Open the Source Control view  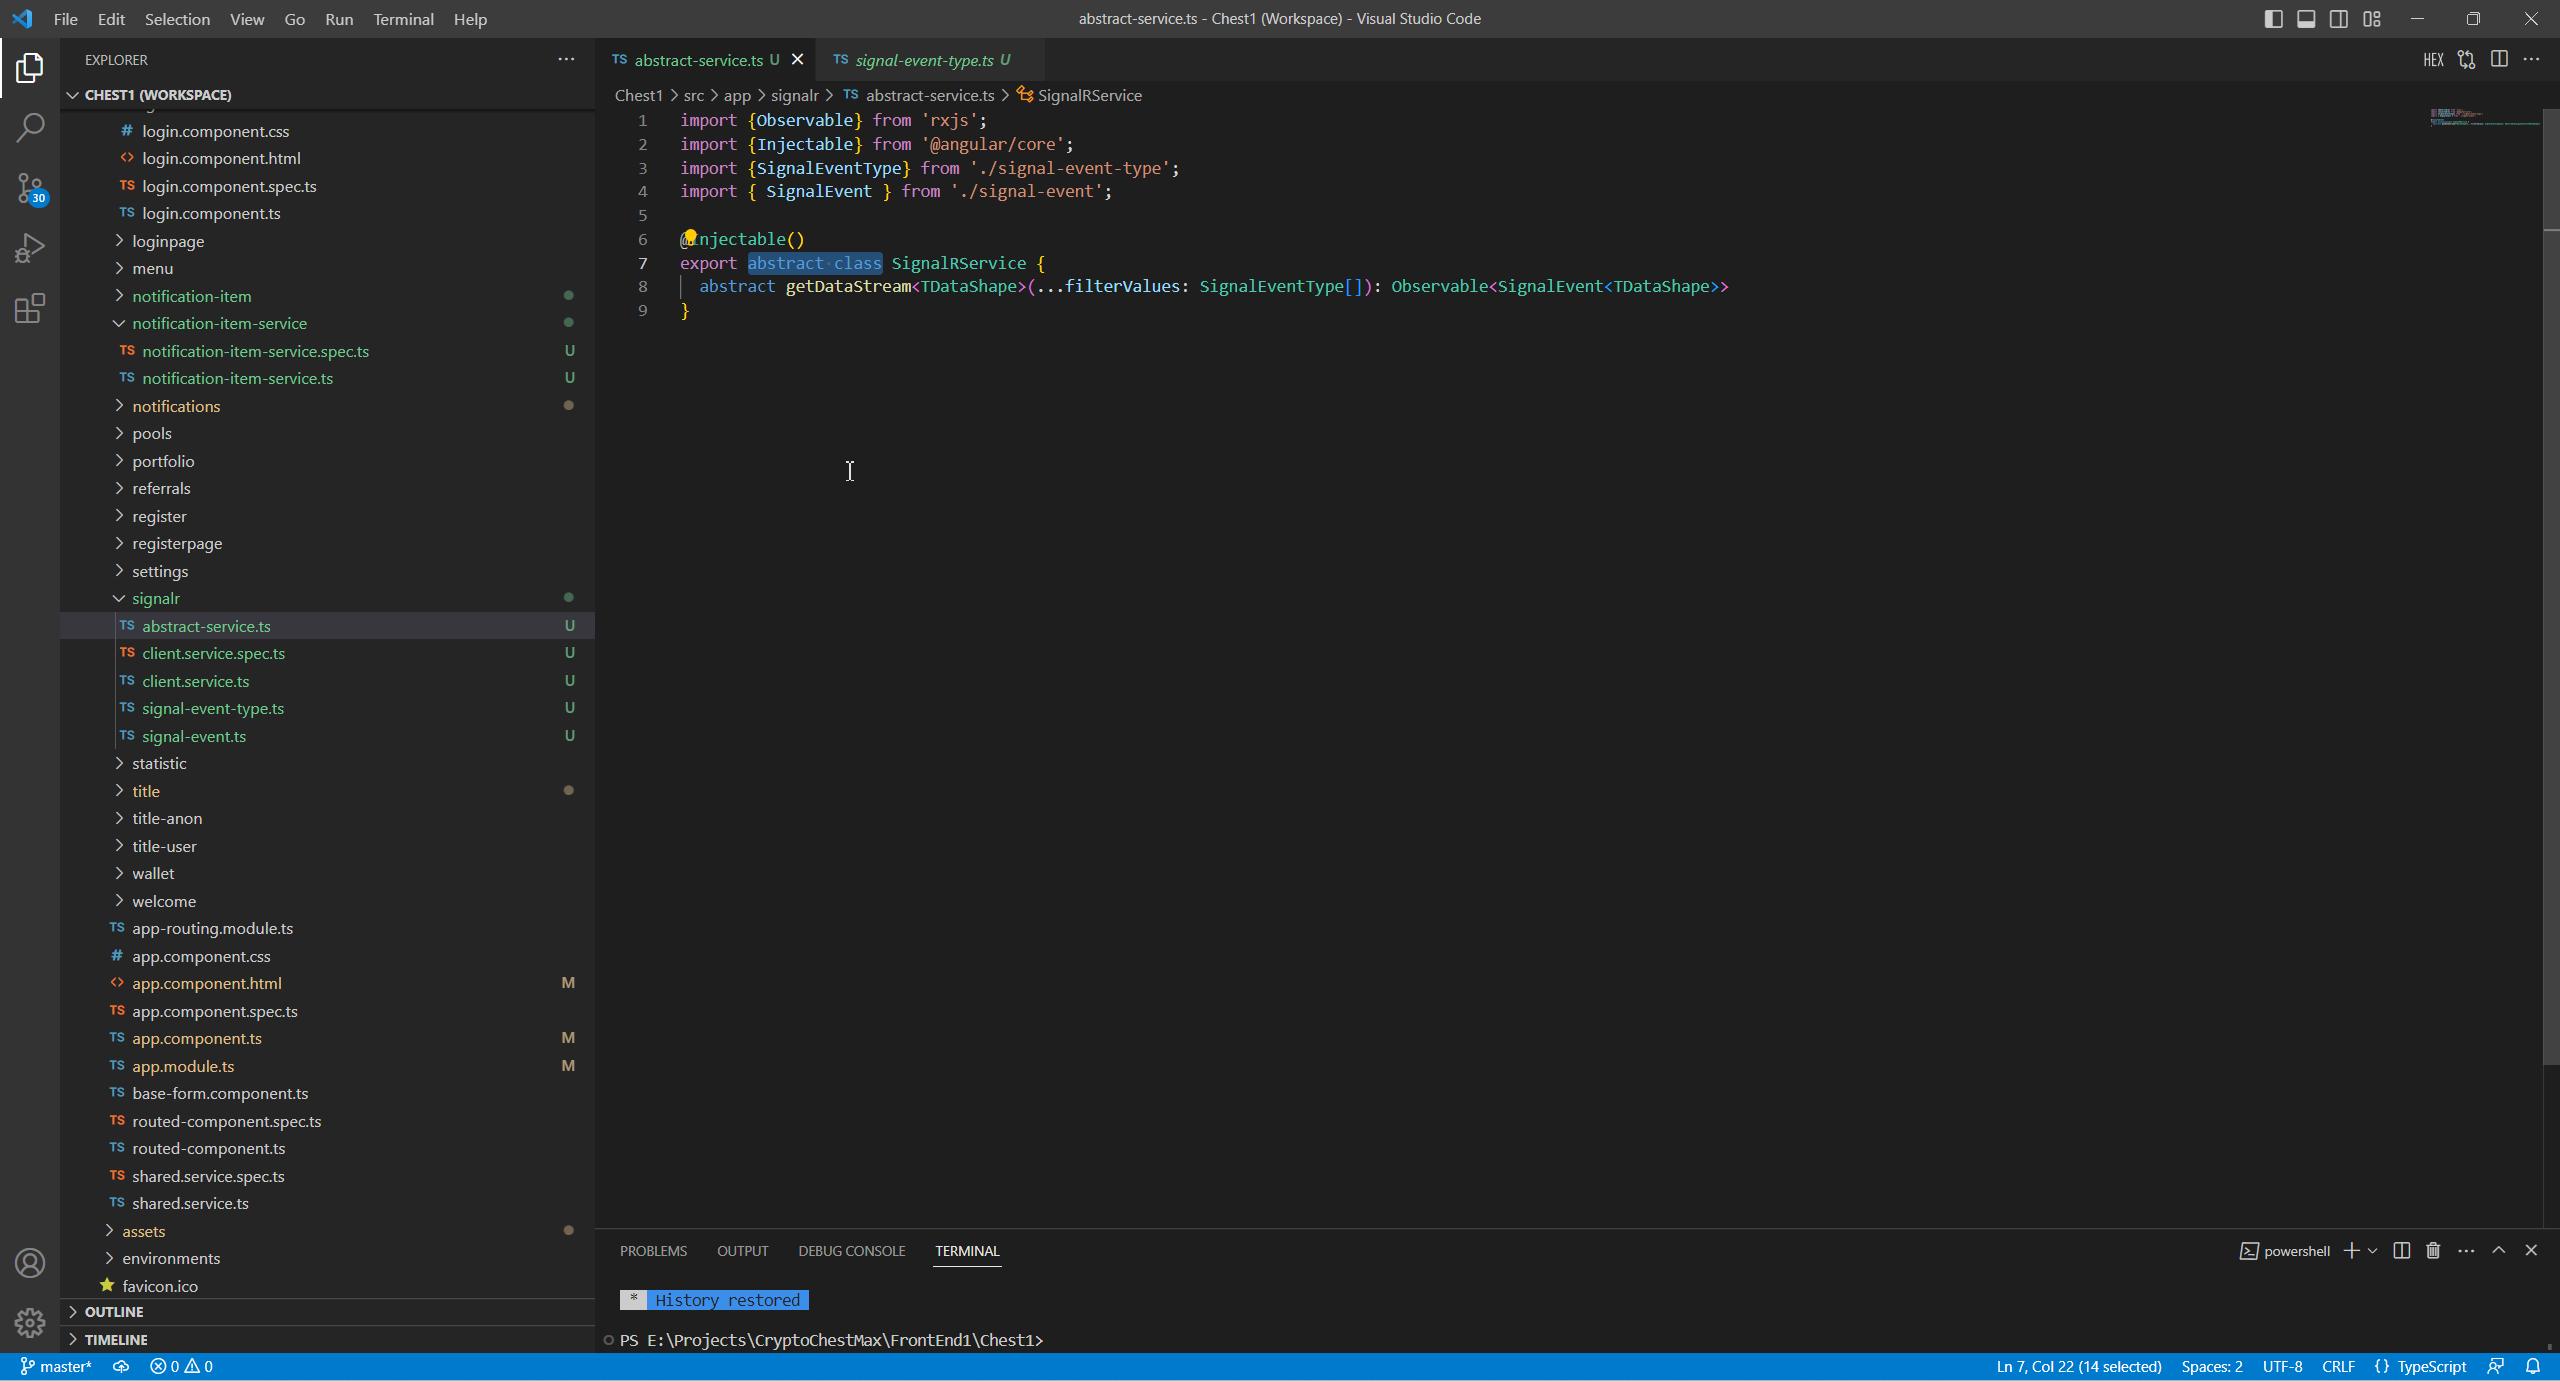[30, 187]
